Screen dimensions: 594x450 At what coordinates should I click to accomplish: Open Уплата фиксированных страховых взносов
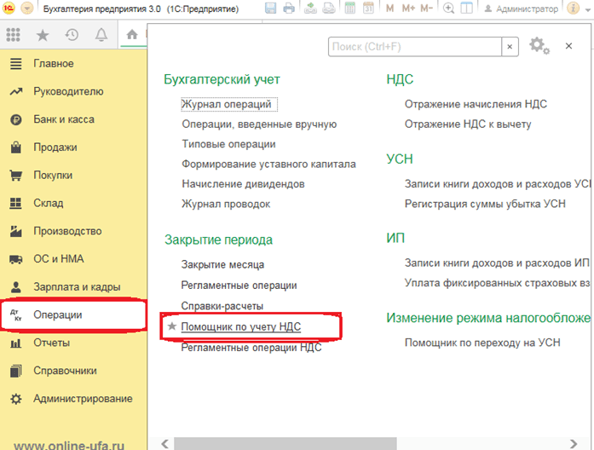(x=497, y=283)
